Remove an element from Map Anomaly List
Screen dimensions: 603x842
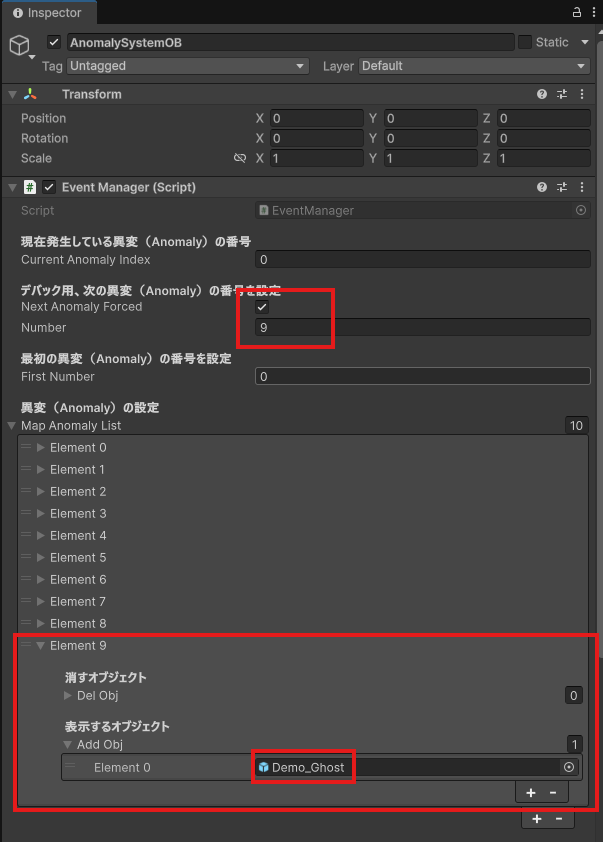pyautogui.click(x=558, y=818)
